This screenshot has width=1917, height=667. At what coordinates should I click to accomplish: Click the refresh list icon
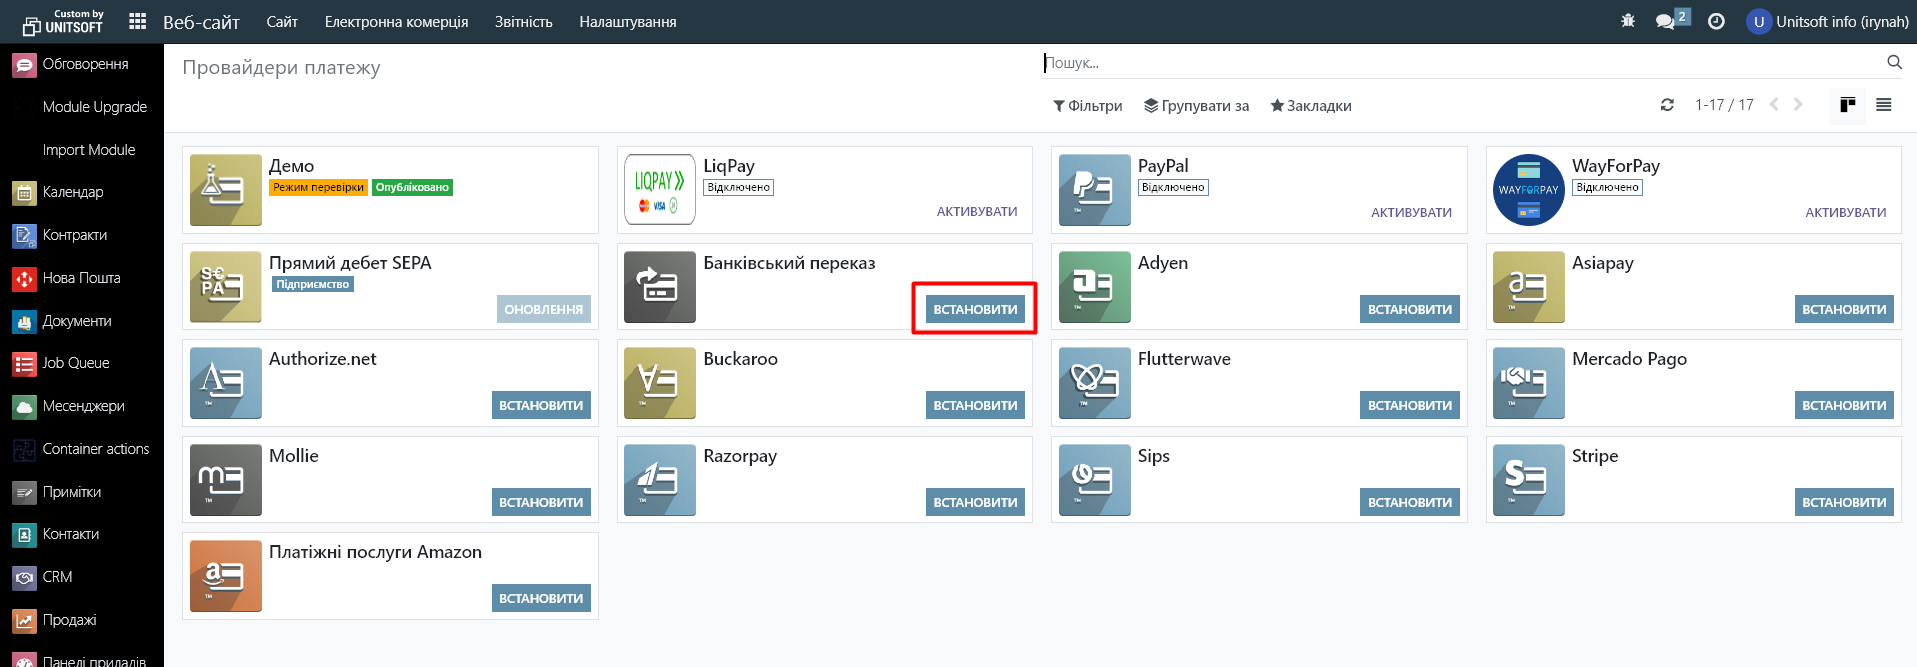[1667, 105]
